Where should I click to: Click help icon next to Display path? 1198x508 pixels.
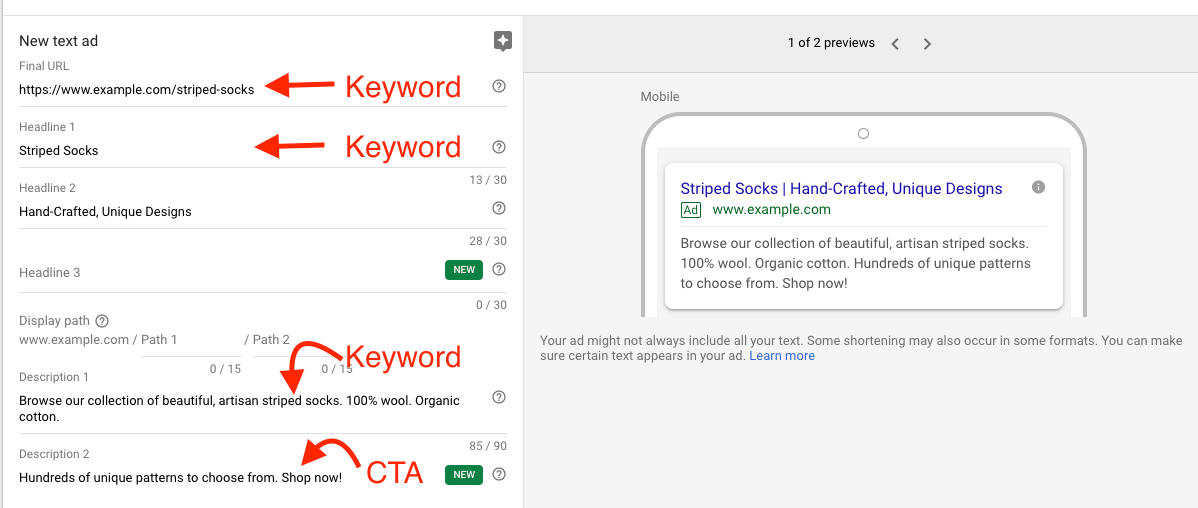pos(102,321)
